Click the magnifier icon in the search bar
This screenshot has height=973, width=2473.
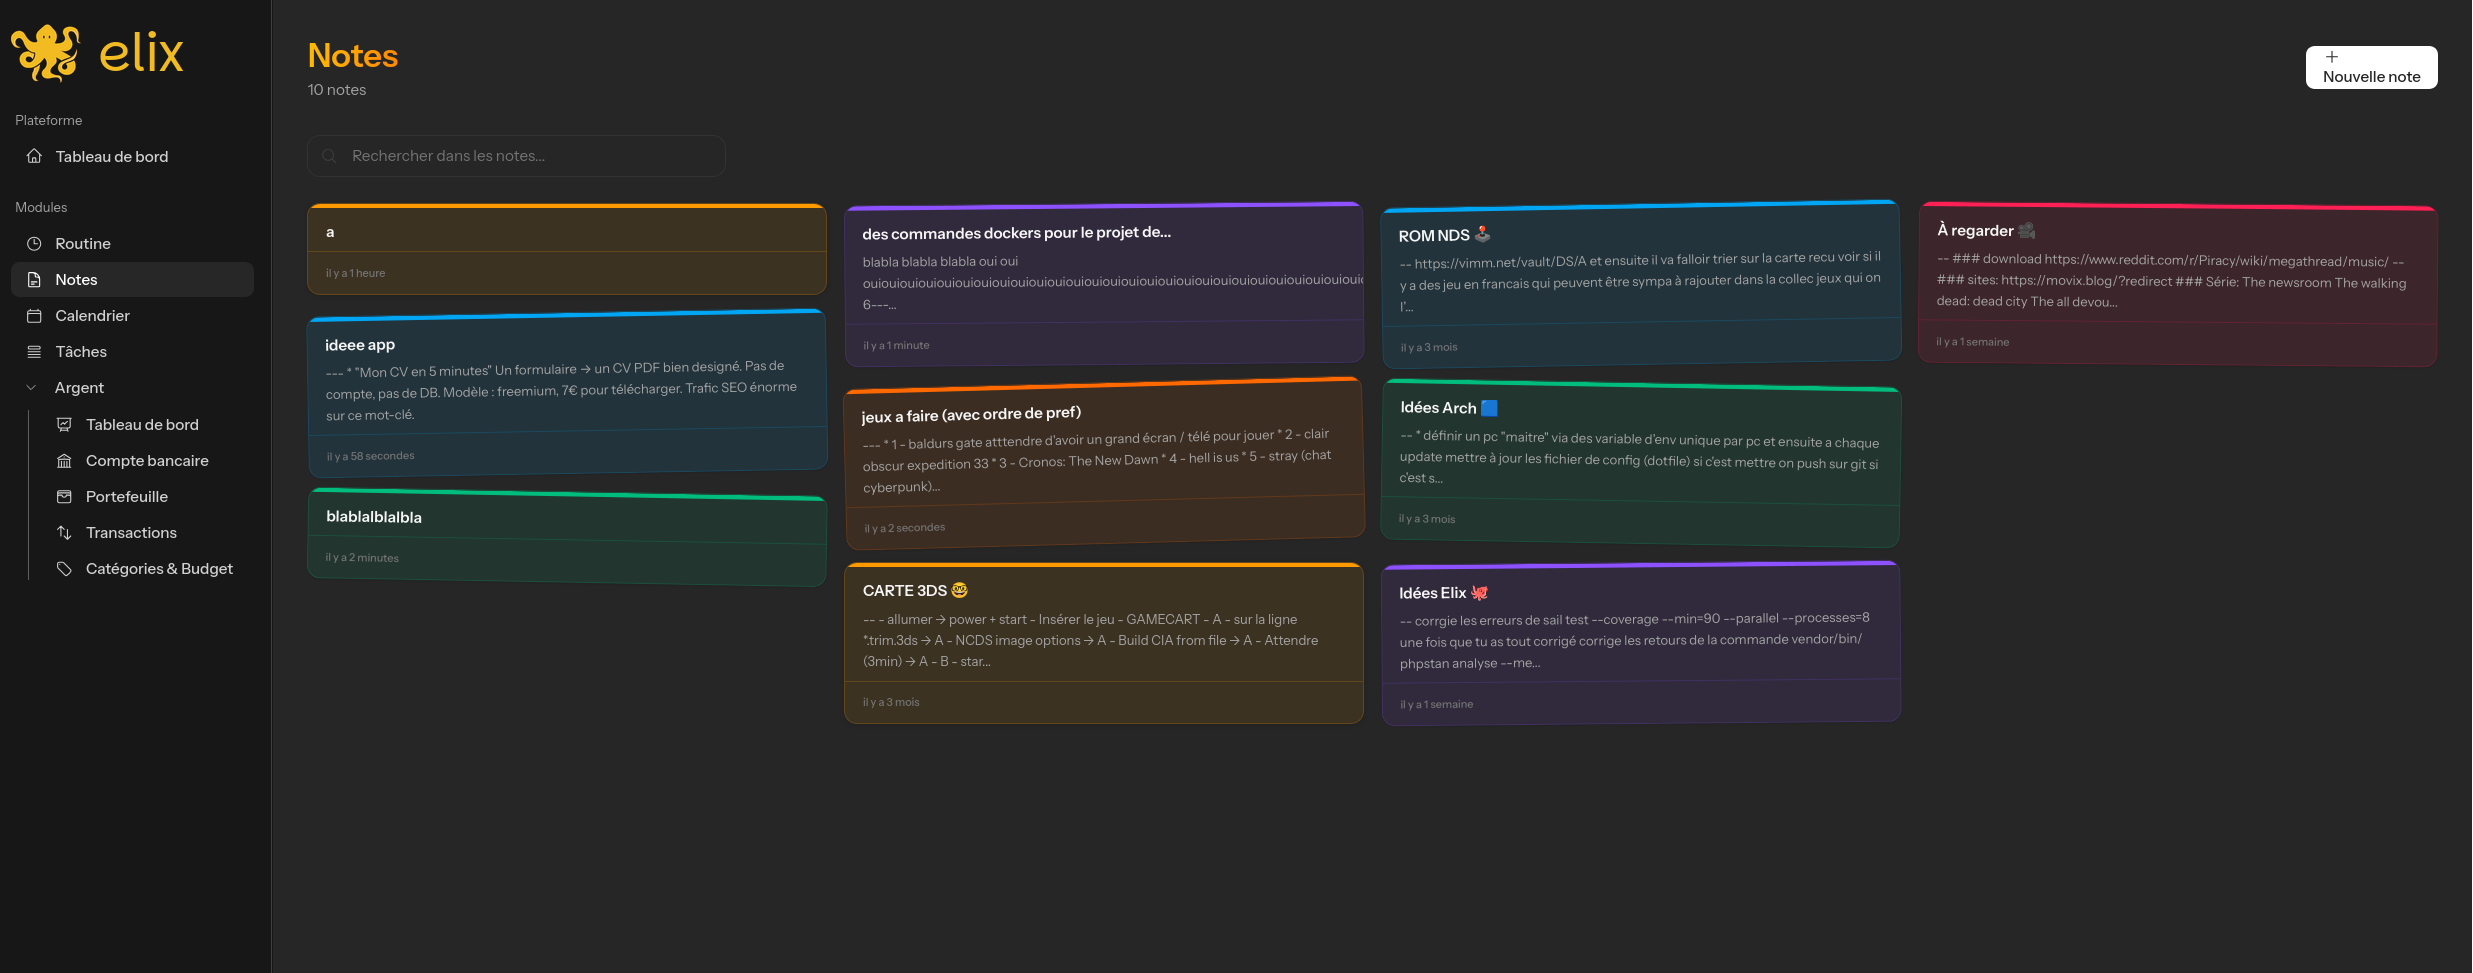click(328, 156)
